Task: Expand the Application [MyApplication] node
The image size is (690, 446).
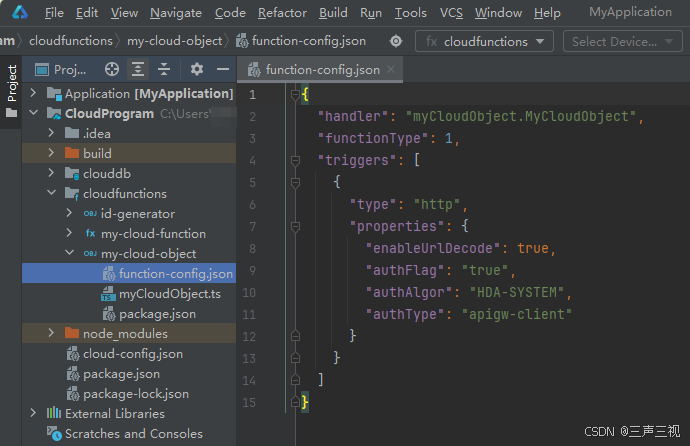Action: click(x=33, y=92)
